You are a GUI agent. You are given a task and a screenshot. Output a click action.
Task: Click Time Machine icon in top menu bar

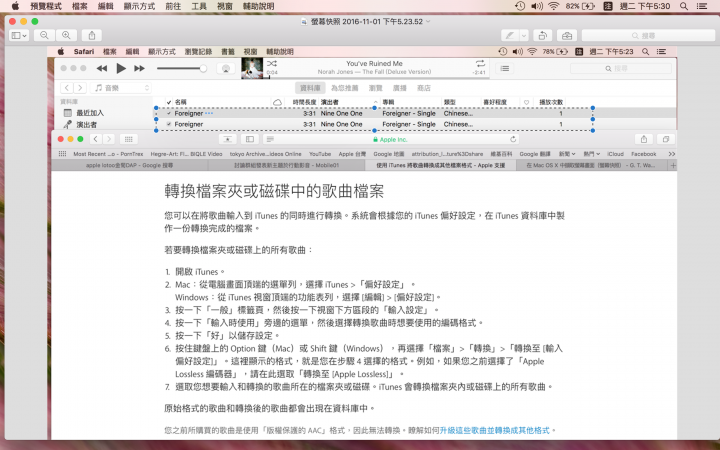520,6
